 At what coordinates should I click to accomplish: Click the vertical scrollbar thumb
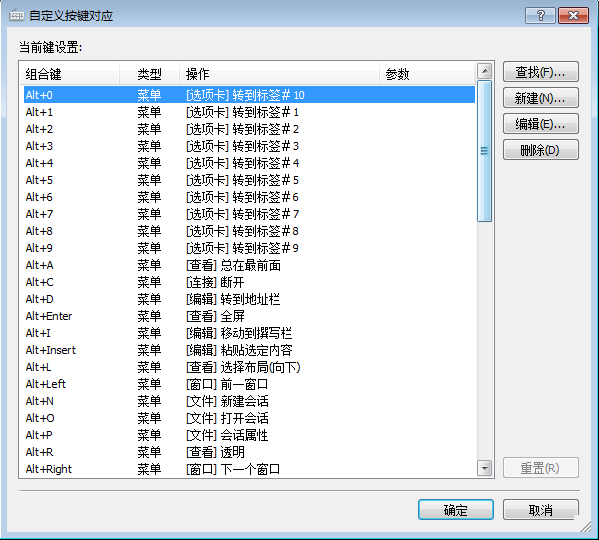(484, 151)
